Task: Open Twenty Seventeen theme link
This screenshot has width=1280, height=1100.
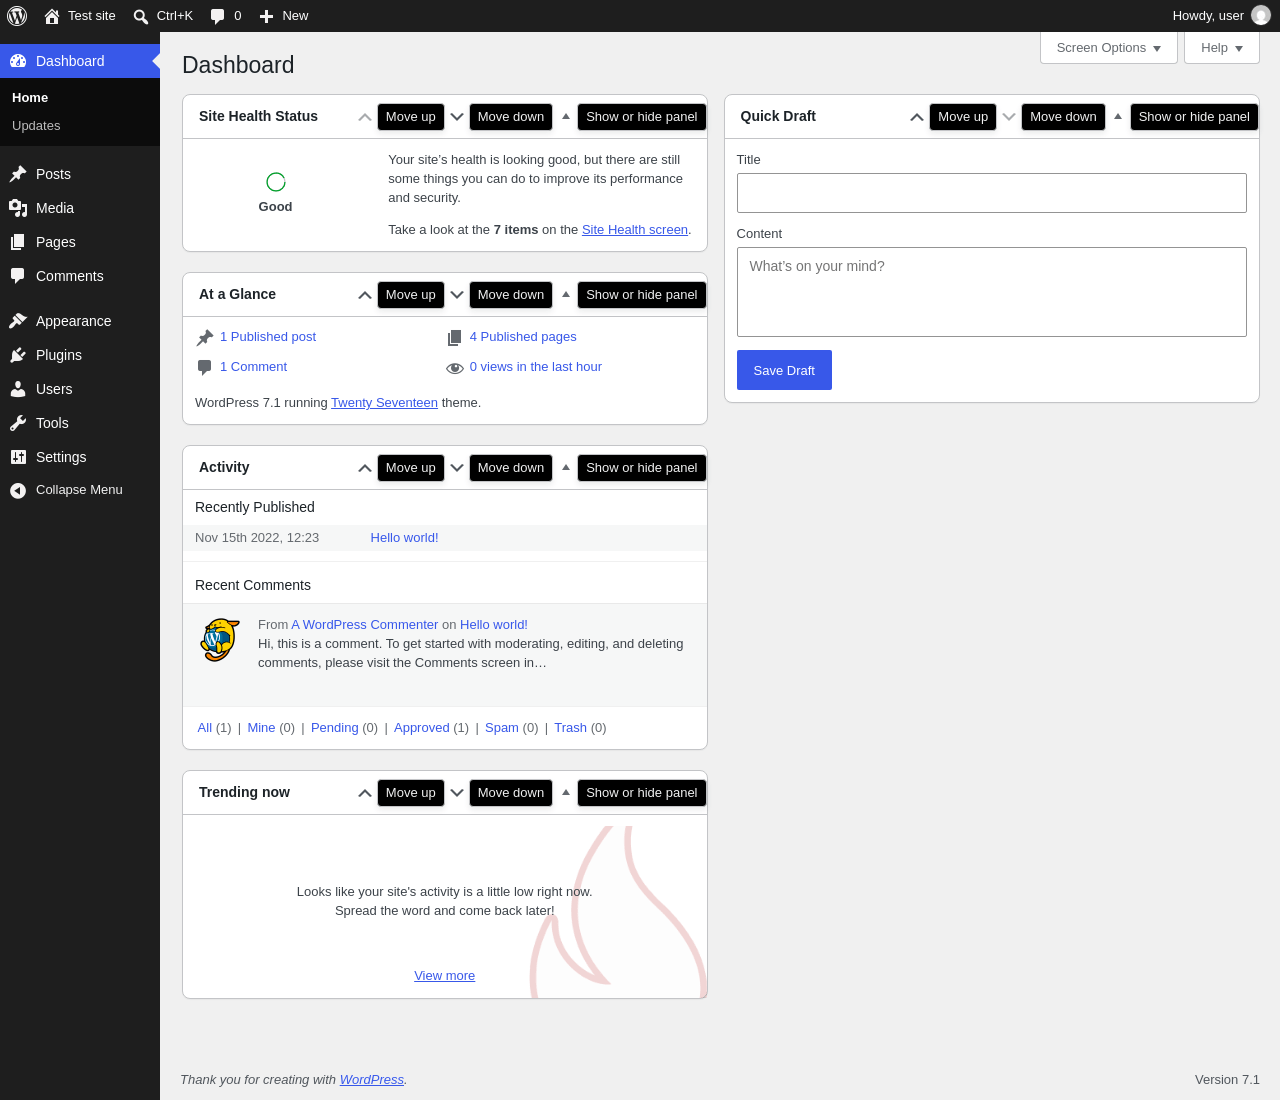Action: [x=384, y=403]
